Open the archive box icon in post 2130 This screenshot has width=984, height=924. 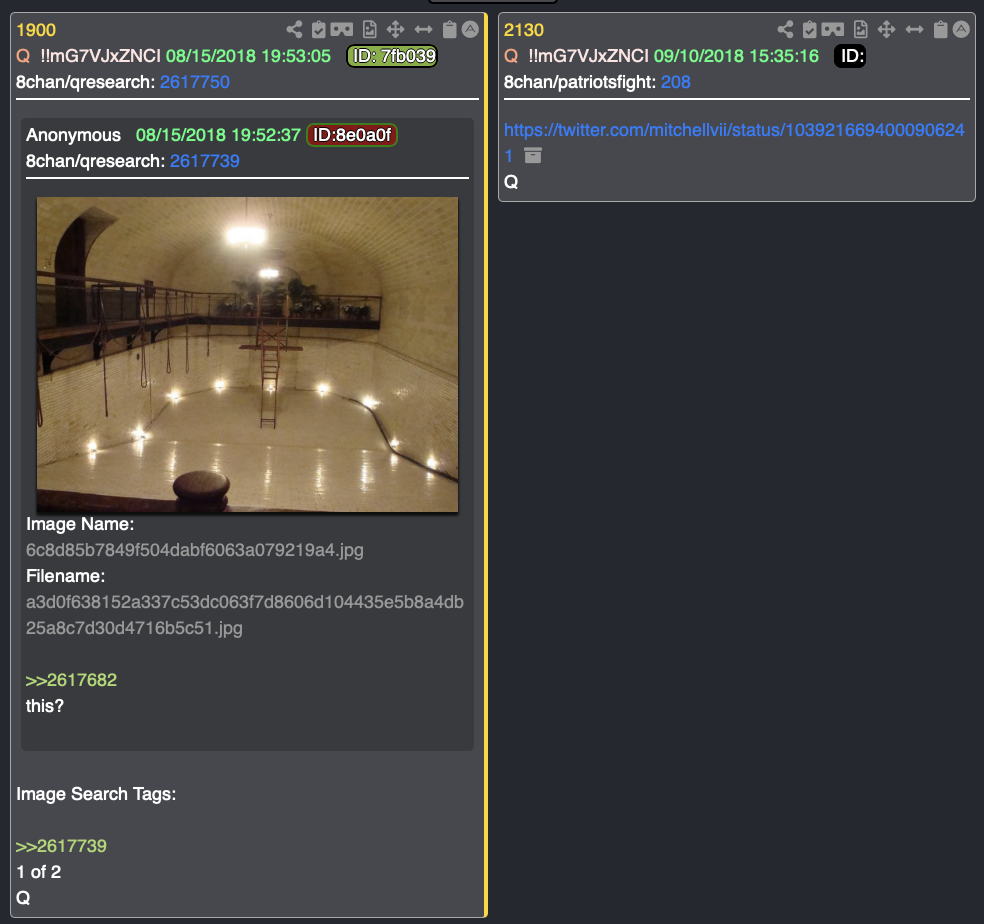point(533,155)
